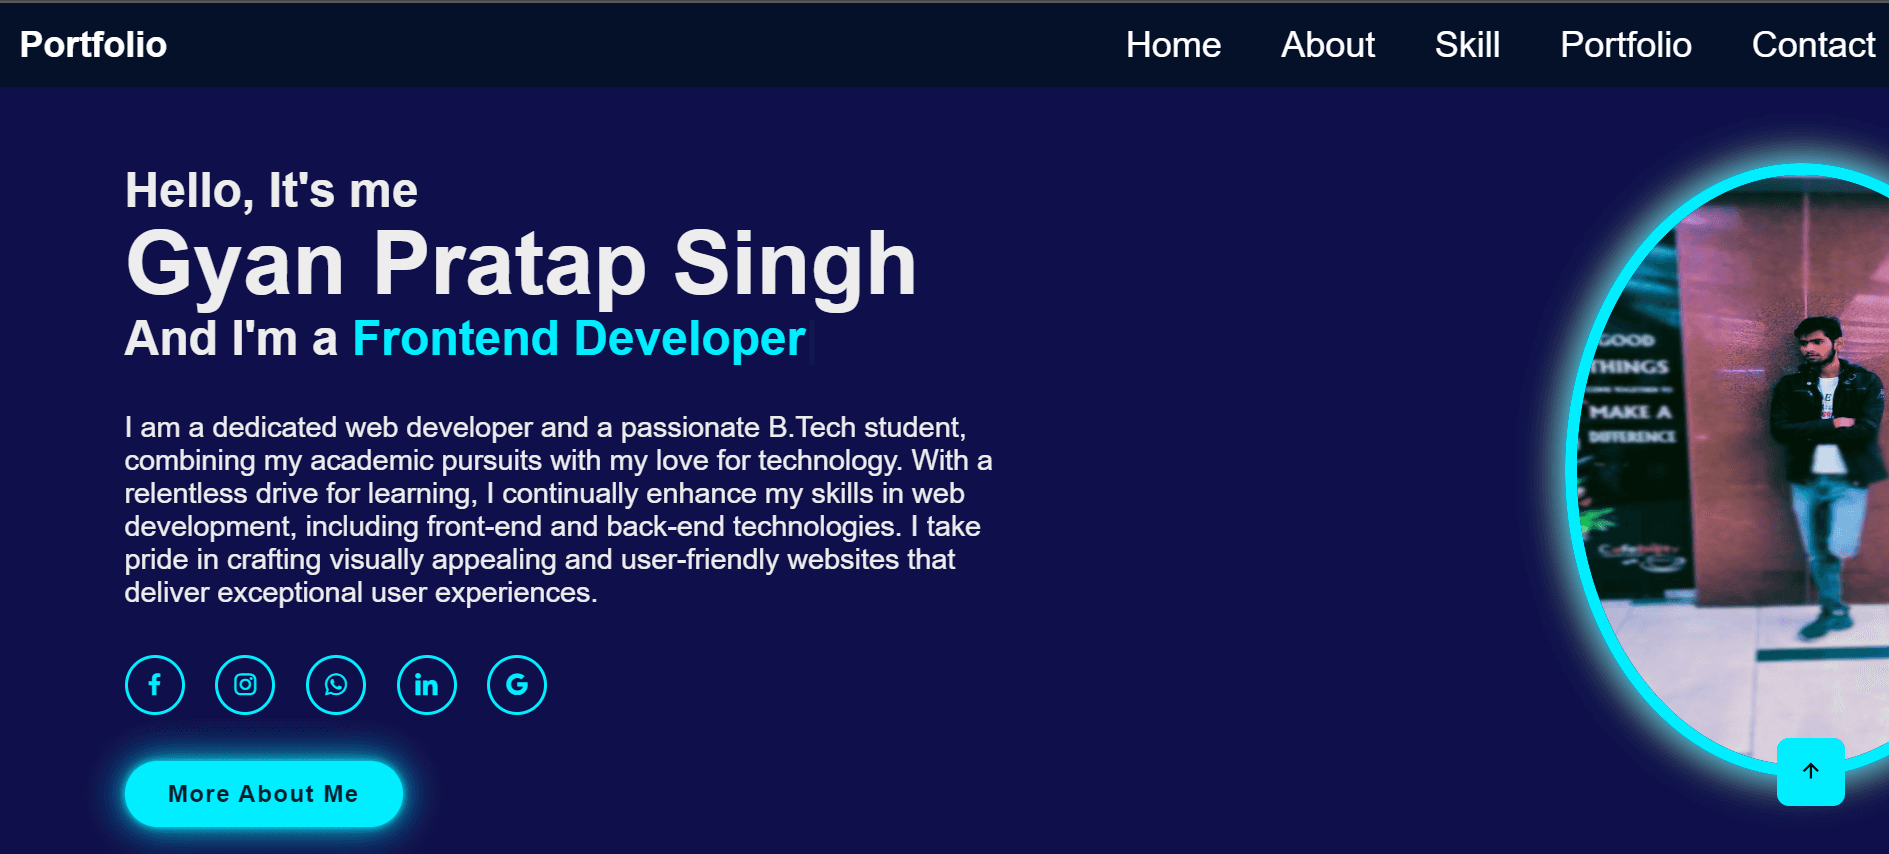Click the "Hello, It's me" greeting
Image resolution: width=1889 pixels, height=854 pixels.
pos(271,190)
